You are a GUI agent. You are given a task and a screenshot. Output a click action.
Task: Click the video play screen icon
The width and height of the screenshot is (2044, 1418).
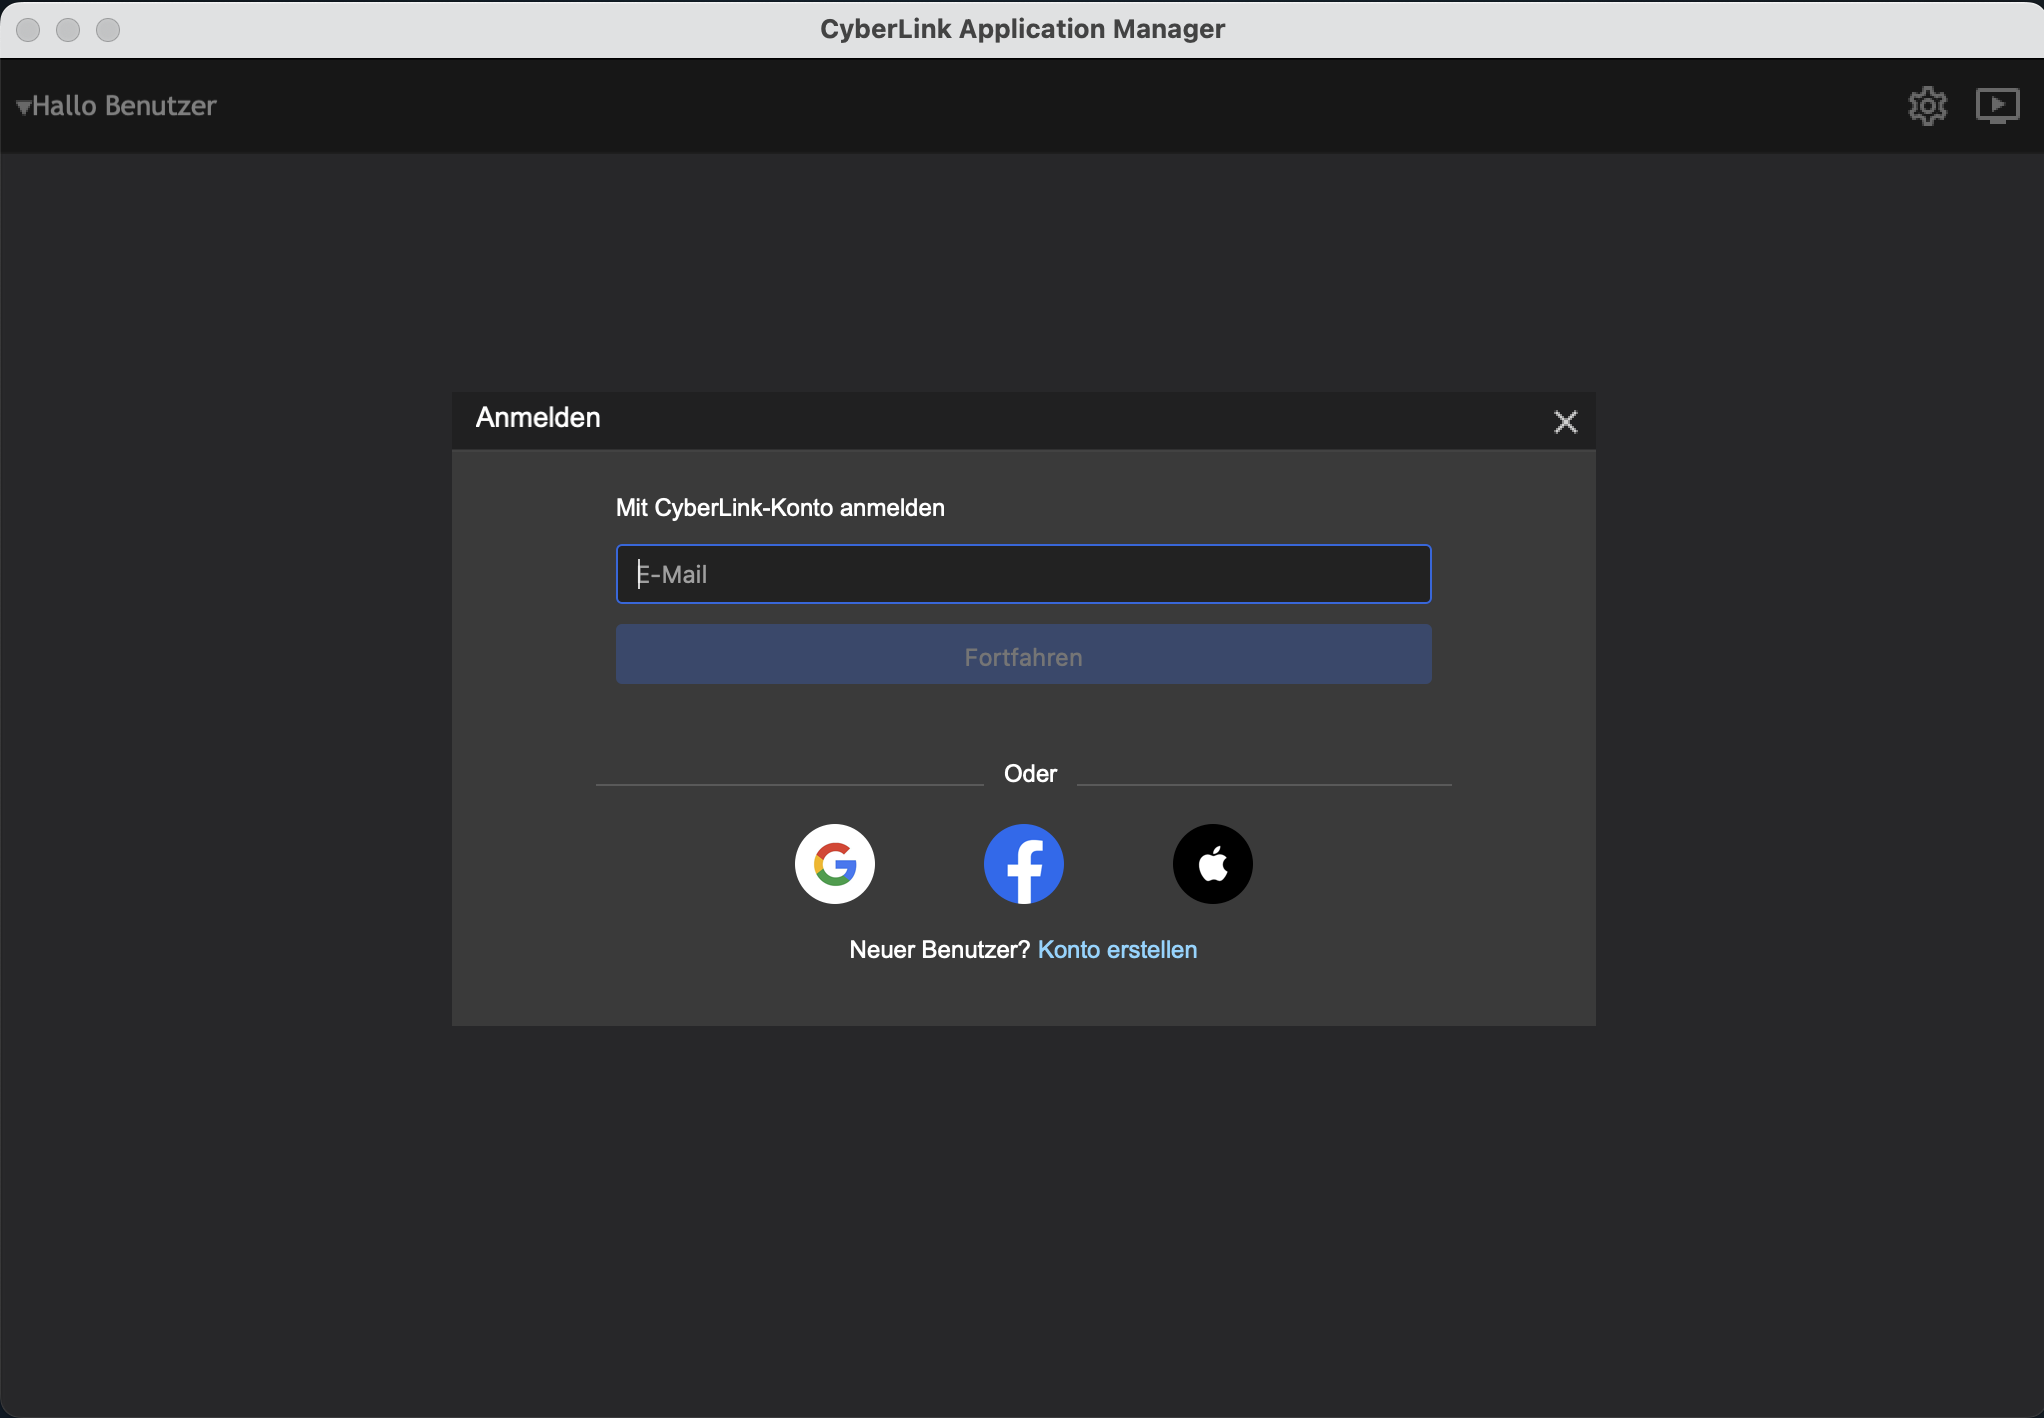point(1997,106)
